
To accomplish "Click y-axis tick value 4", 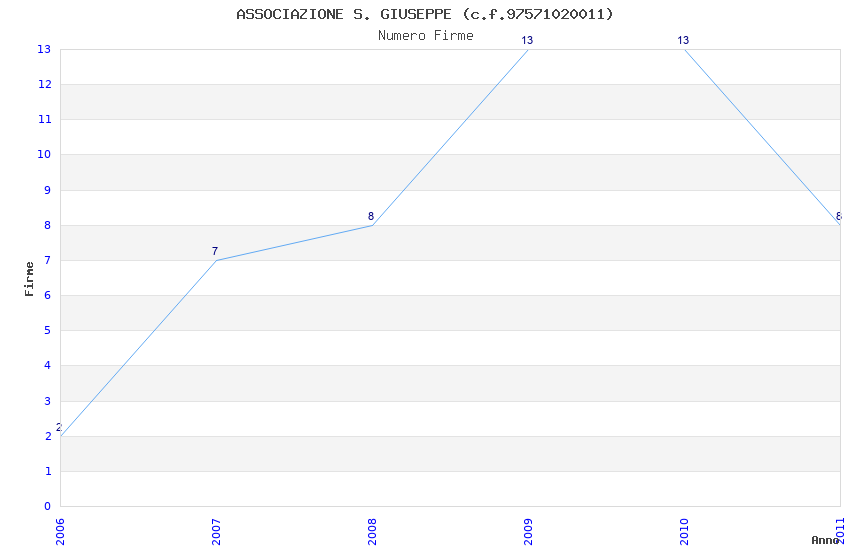I will 48,365.
